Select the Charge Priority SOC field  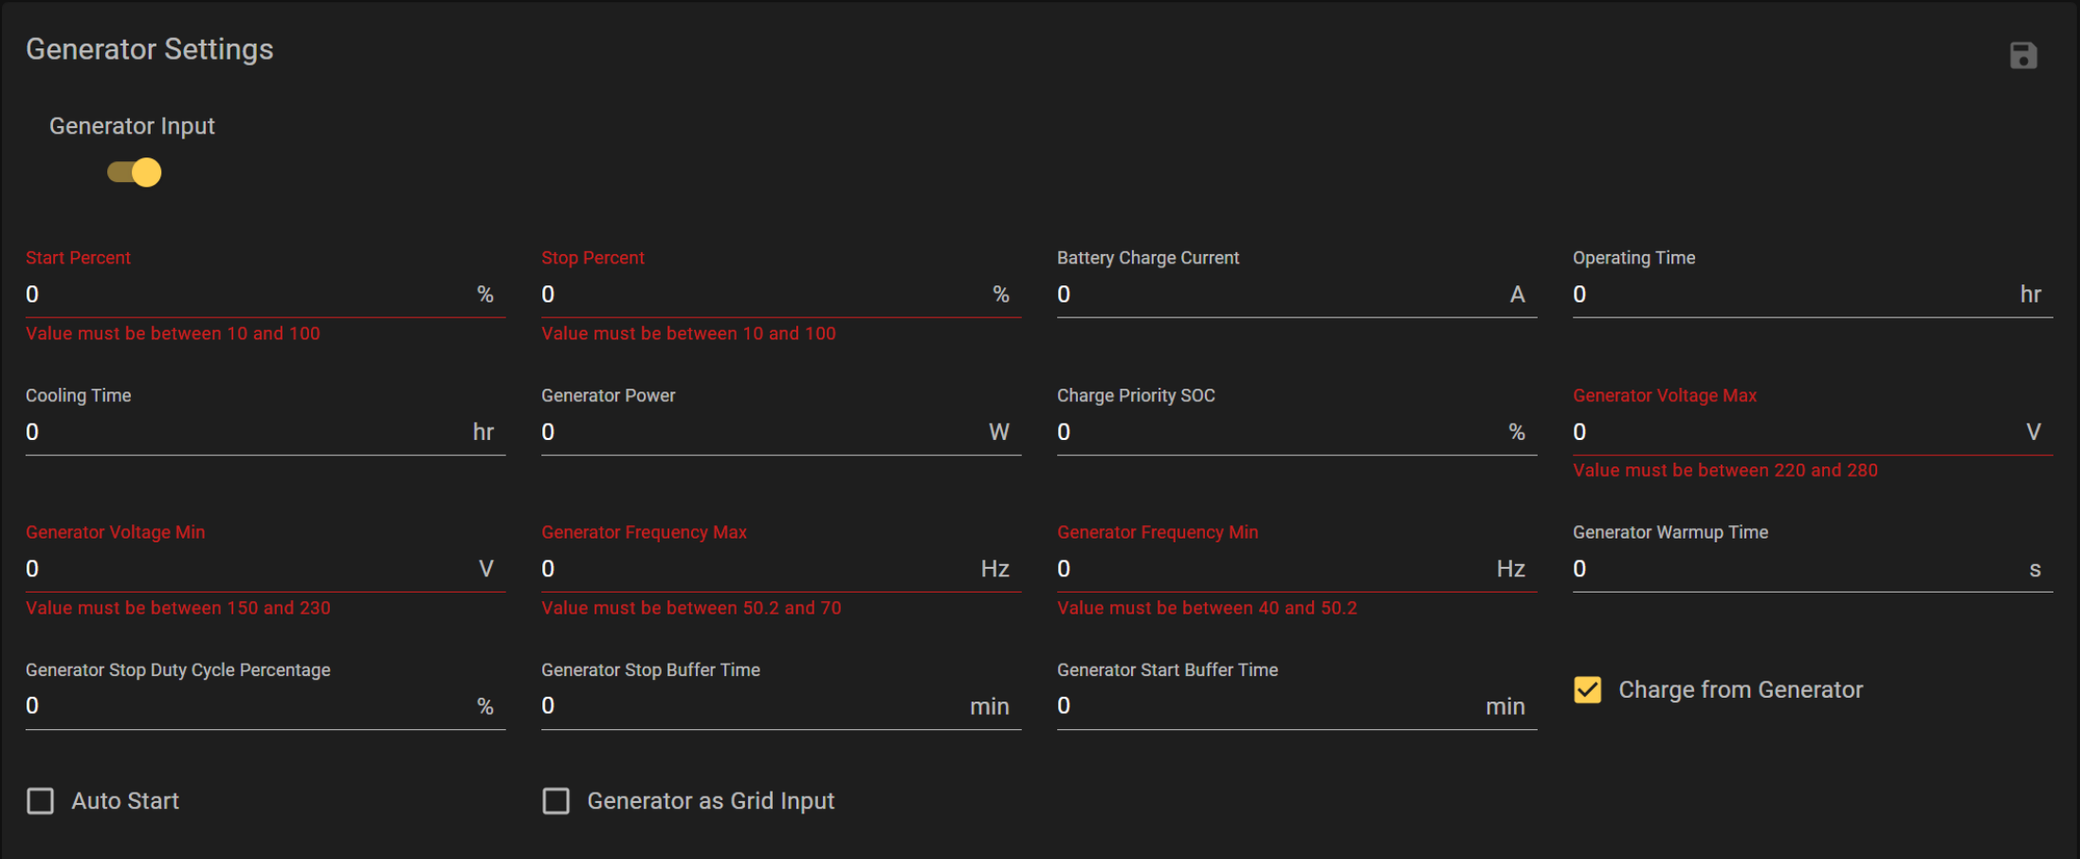[x=1275, y=432]
